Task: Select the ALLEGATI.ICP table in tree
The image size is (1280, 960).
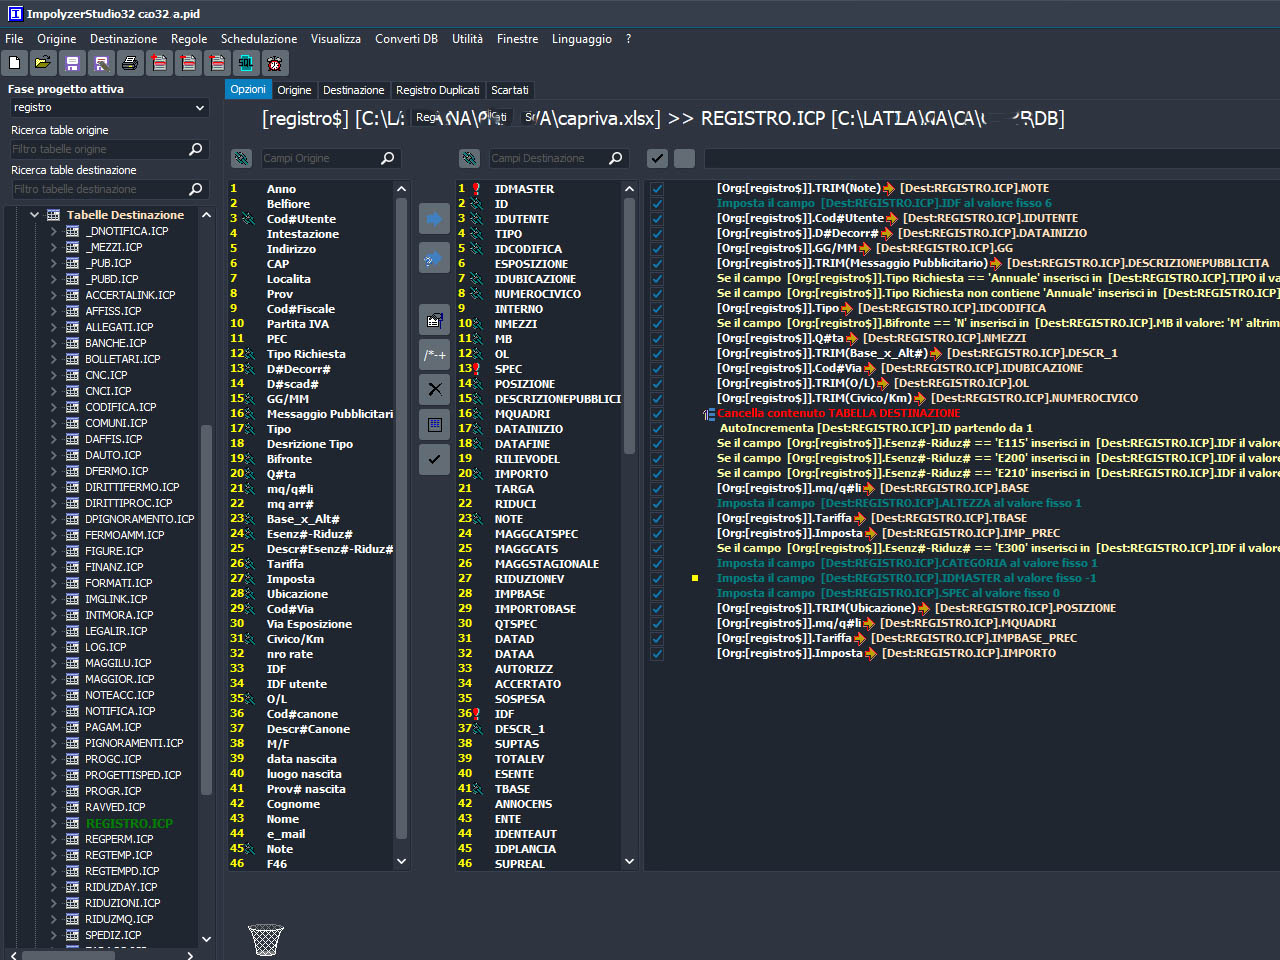Action: [119, 327]
